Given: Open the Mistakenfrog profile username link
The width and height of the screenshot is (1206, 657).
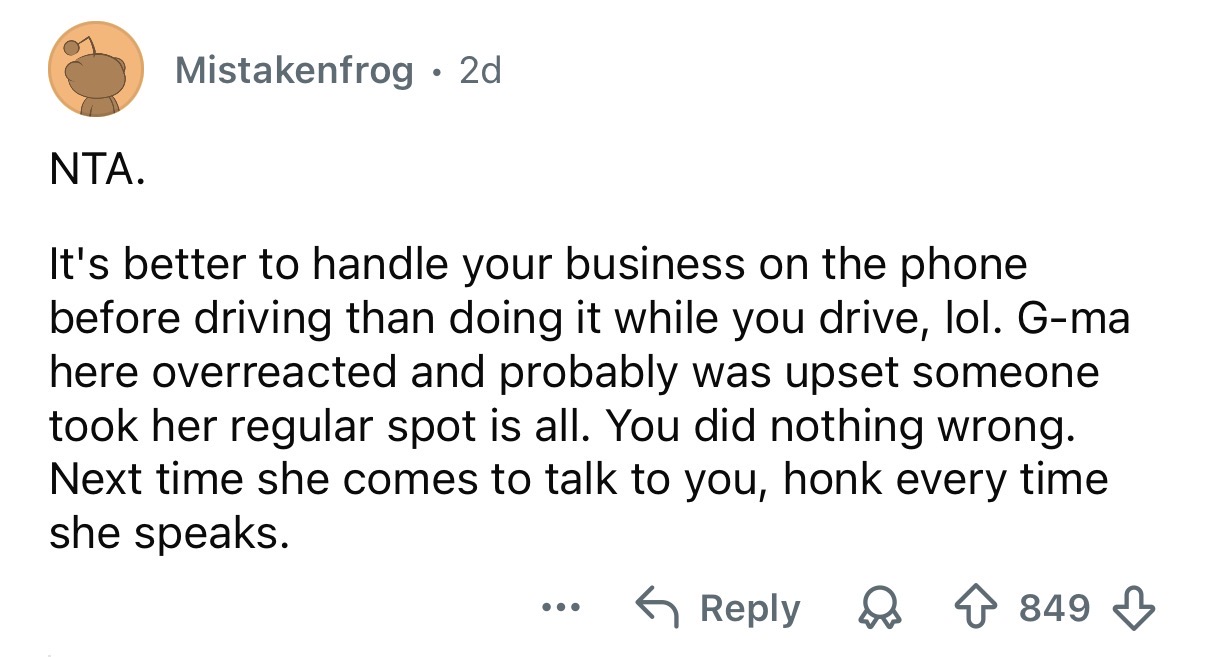Looking at the screenshot, I should tap(293, 70).
